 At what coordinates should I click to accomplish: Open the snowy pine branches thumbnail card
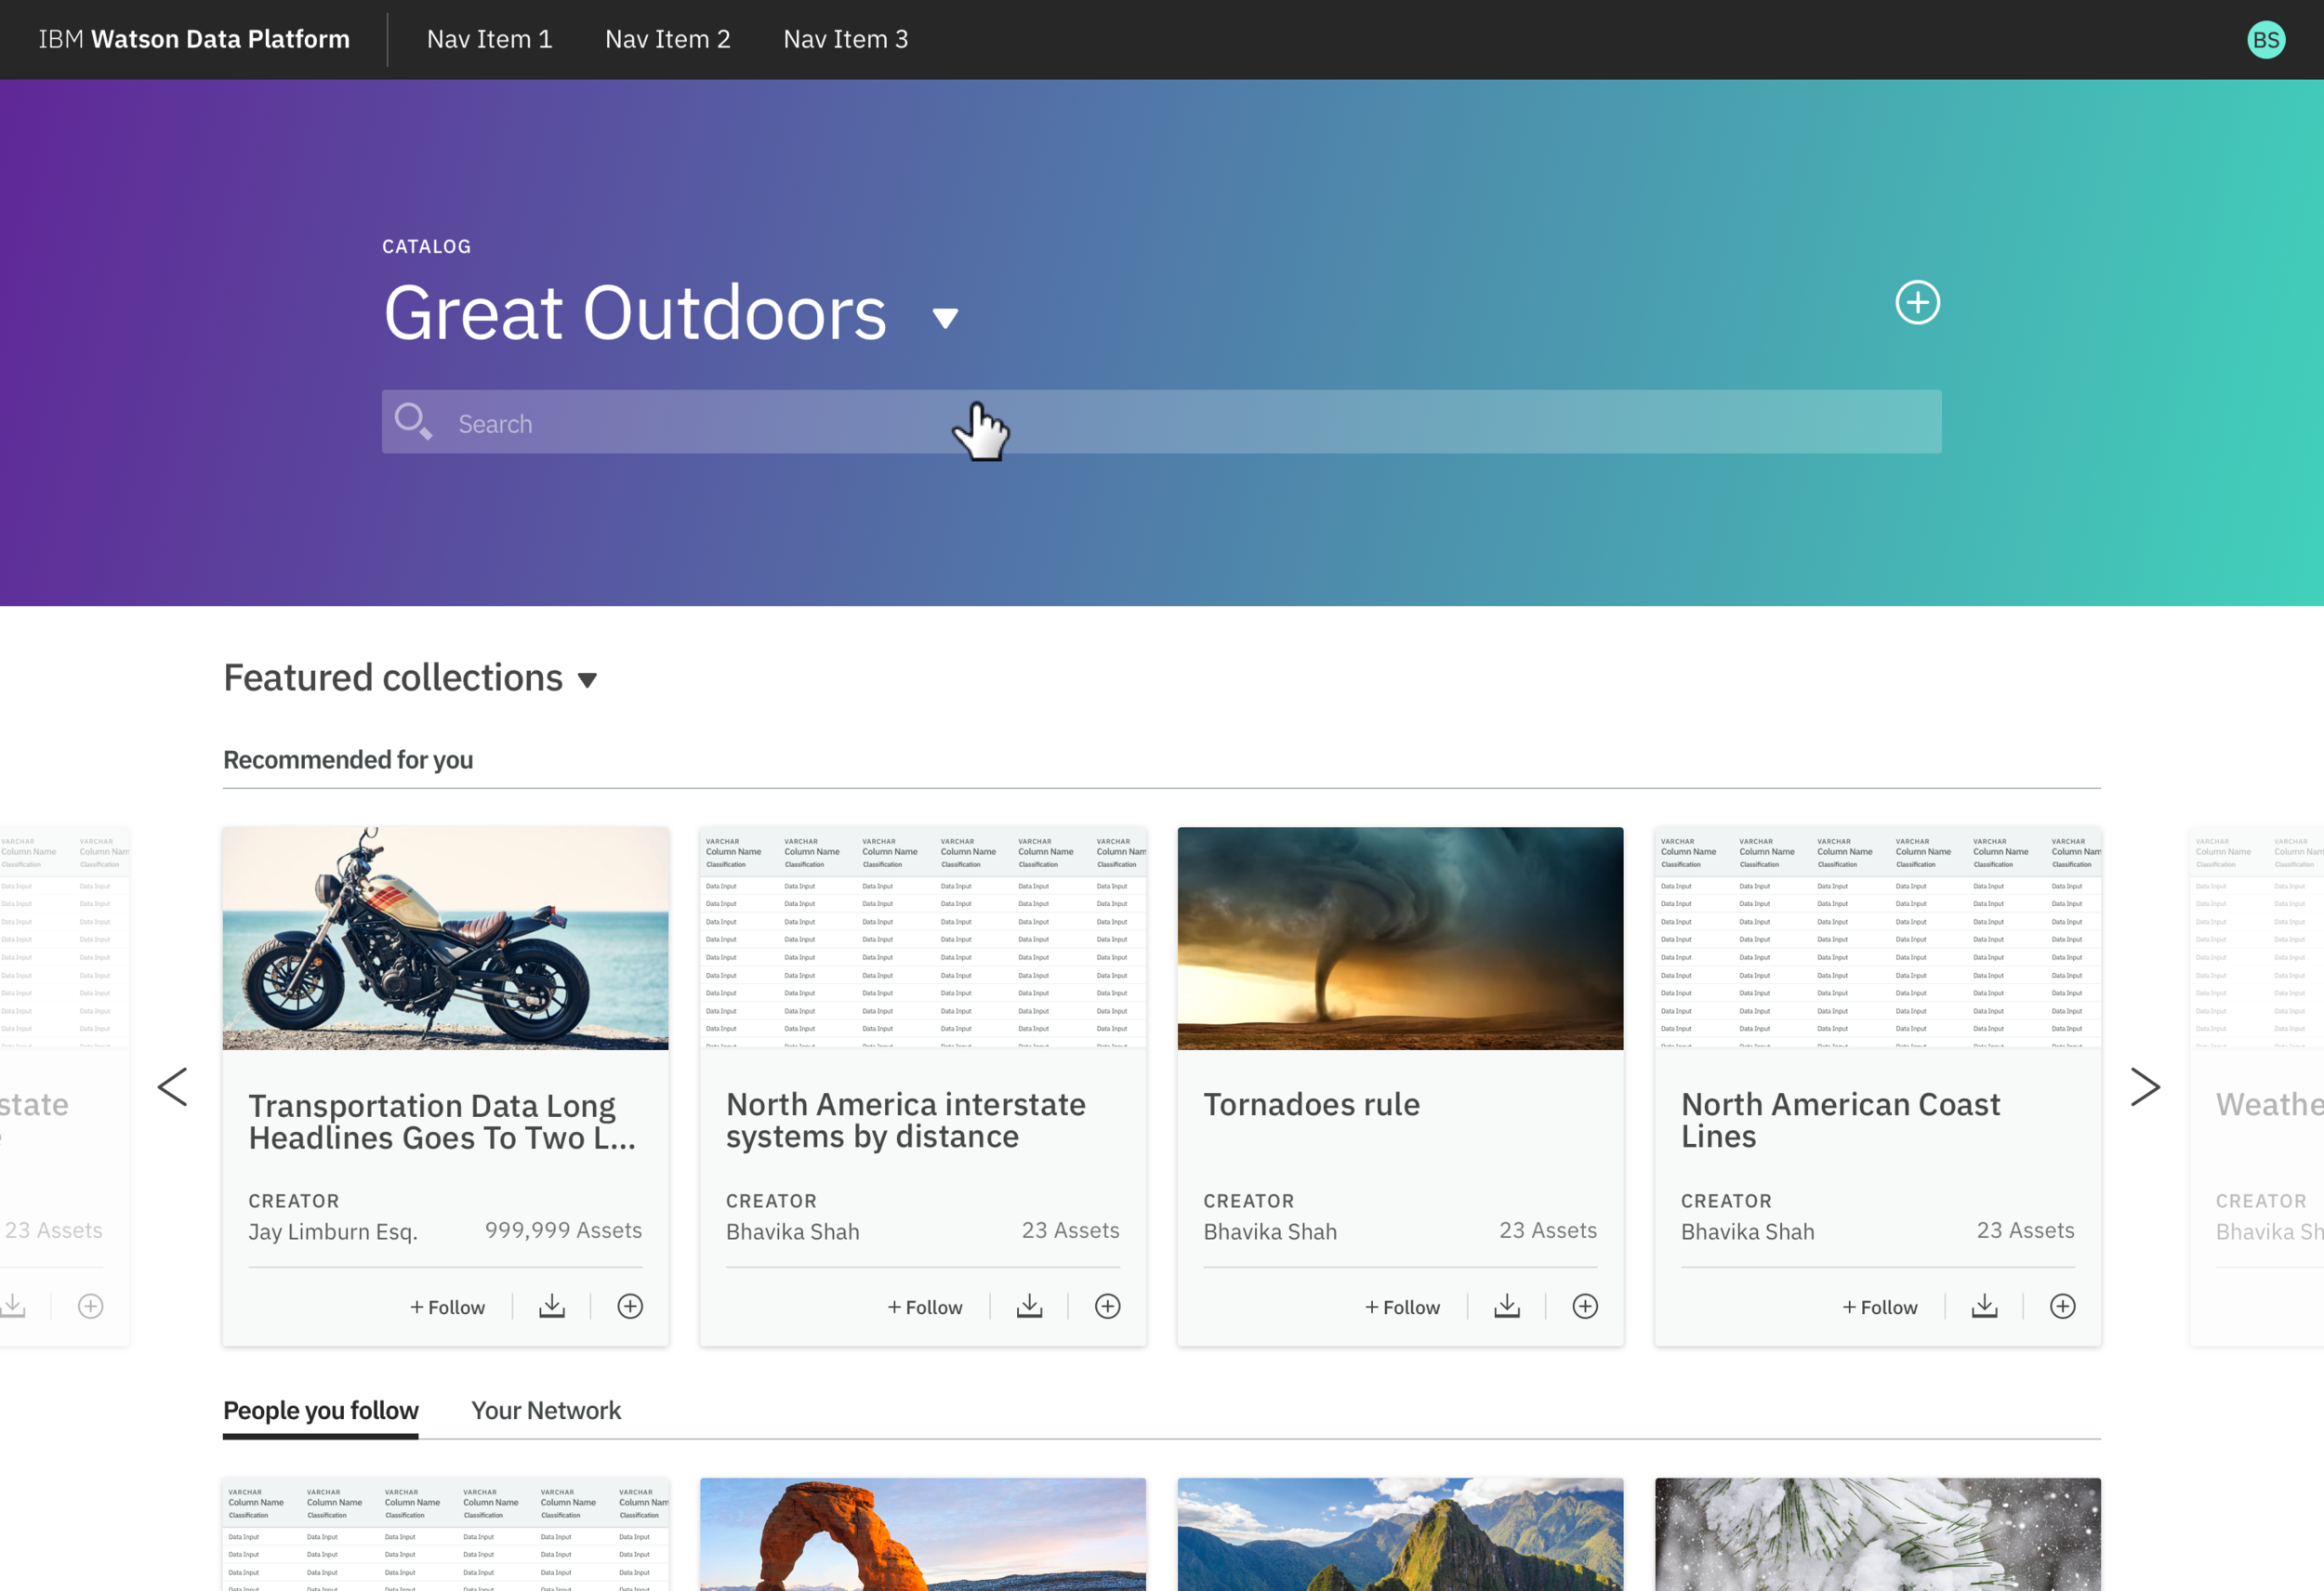point(1878,1534)
